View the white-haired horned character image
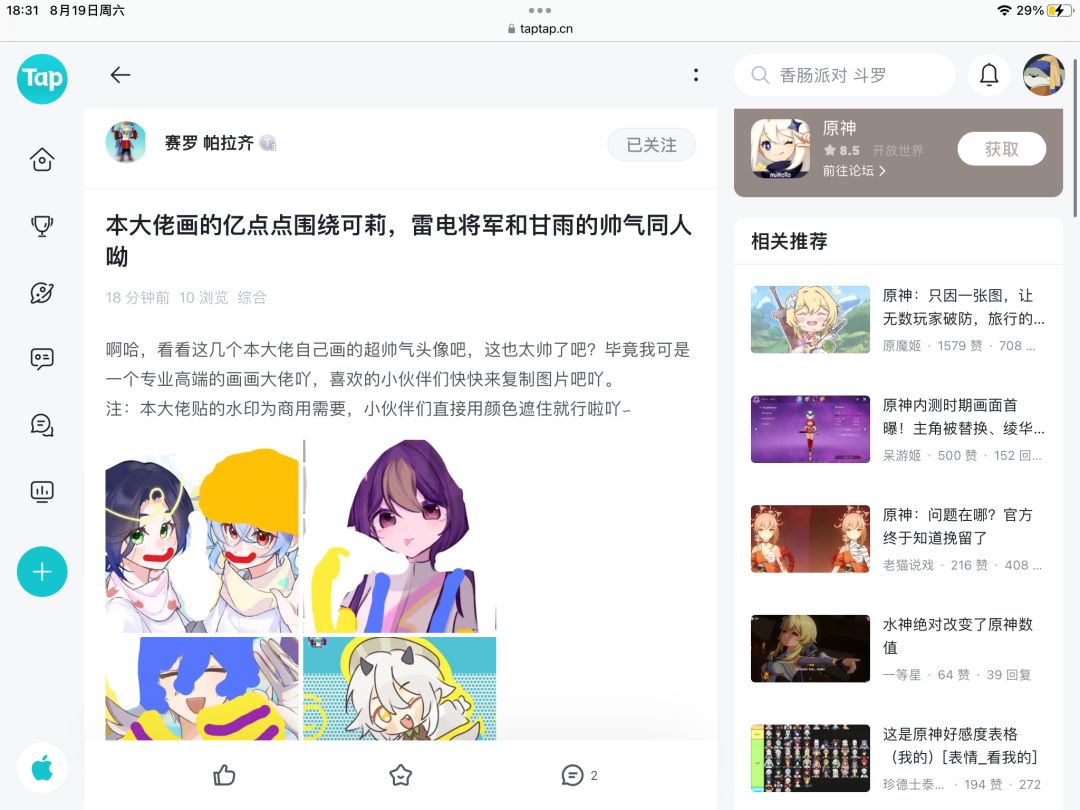The height and width of the screenshot is (810, 1080). [x=399, y=689]
